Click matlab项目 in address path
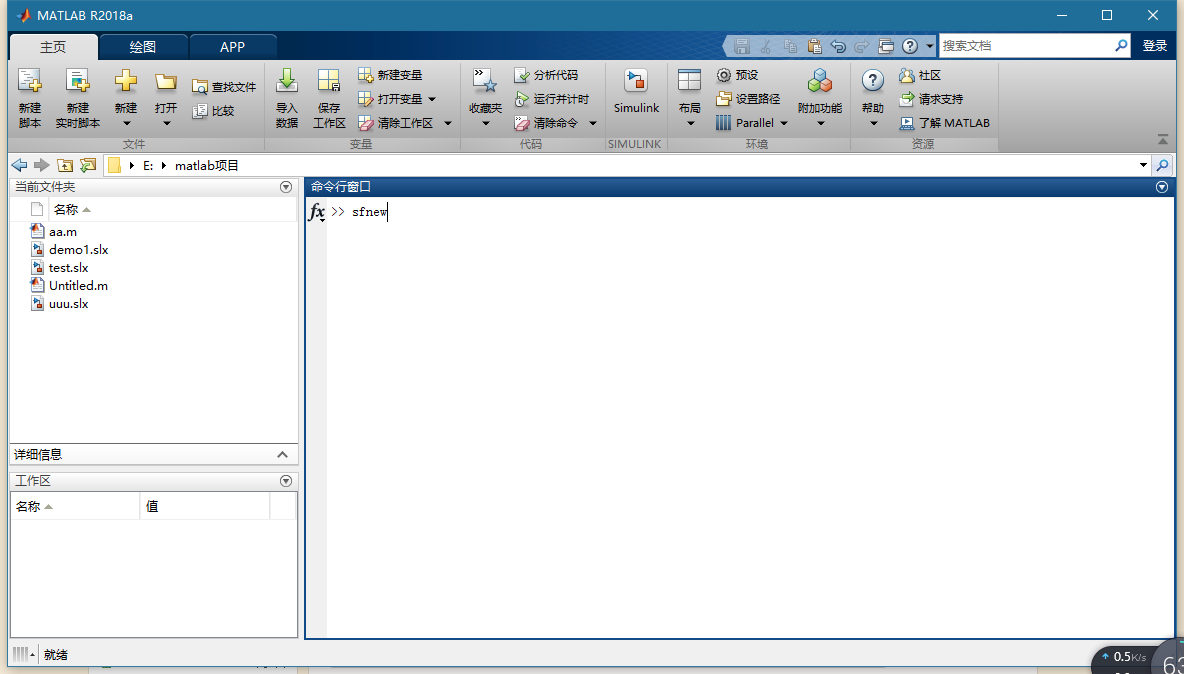The height and width of the screenshot is (674, 1184). click(x=206, y=166)
